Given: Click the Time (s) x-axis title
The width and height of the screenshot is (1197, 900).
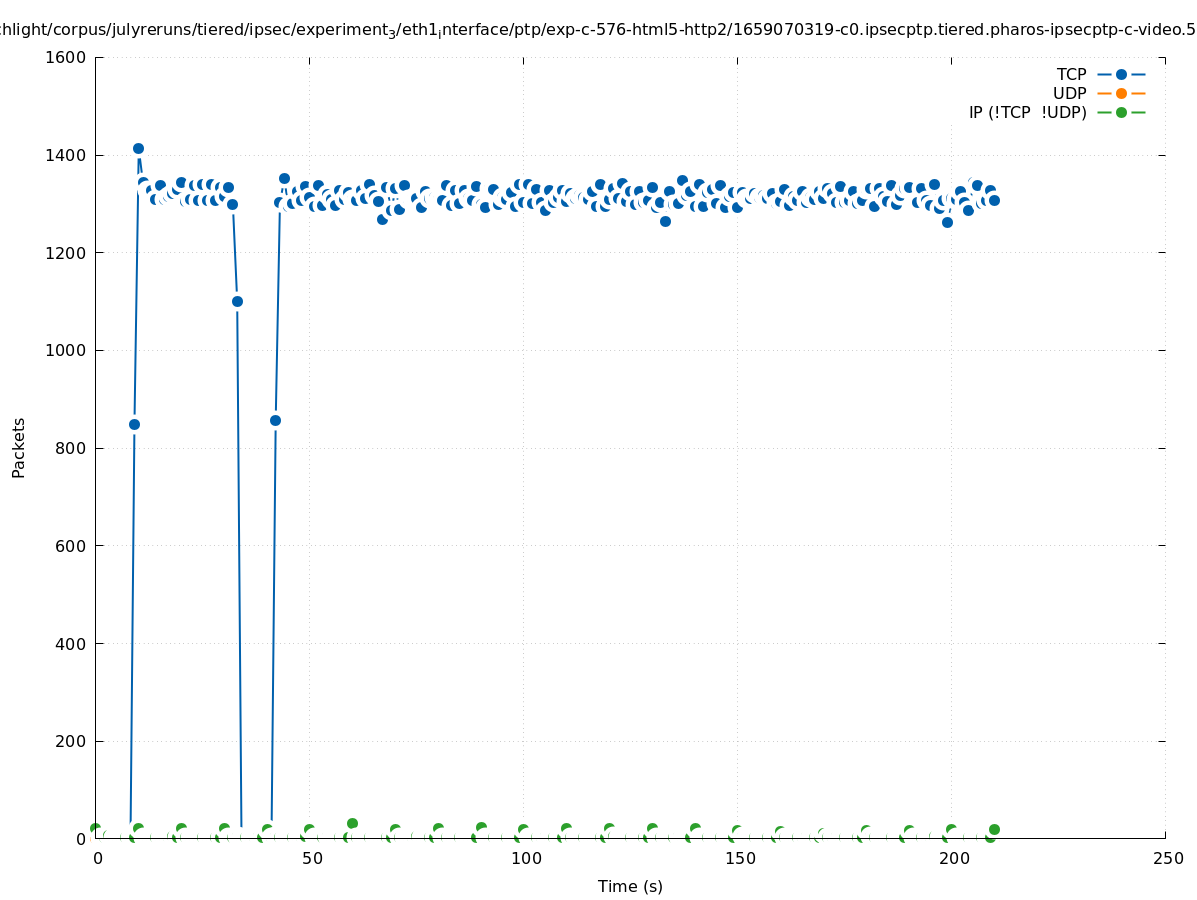Looking at the screenshot, I should (630, 886).
